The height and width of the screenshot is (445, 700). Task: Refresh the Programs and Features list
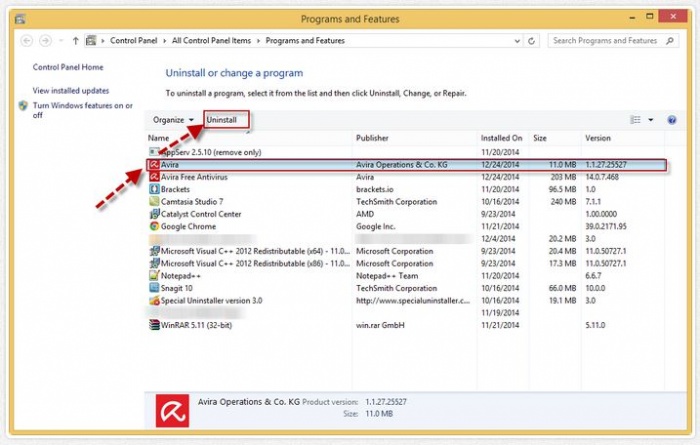[x=531, y=41]
